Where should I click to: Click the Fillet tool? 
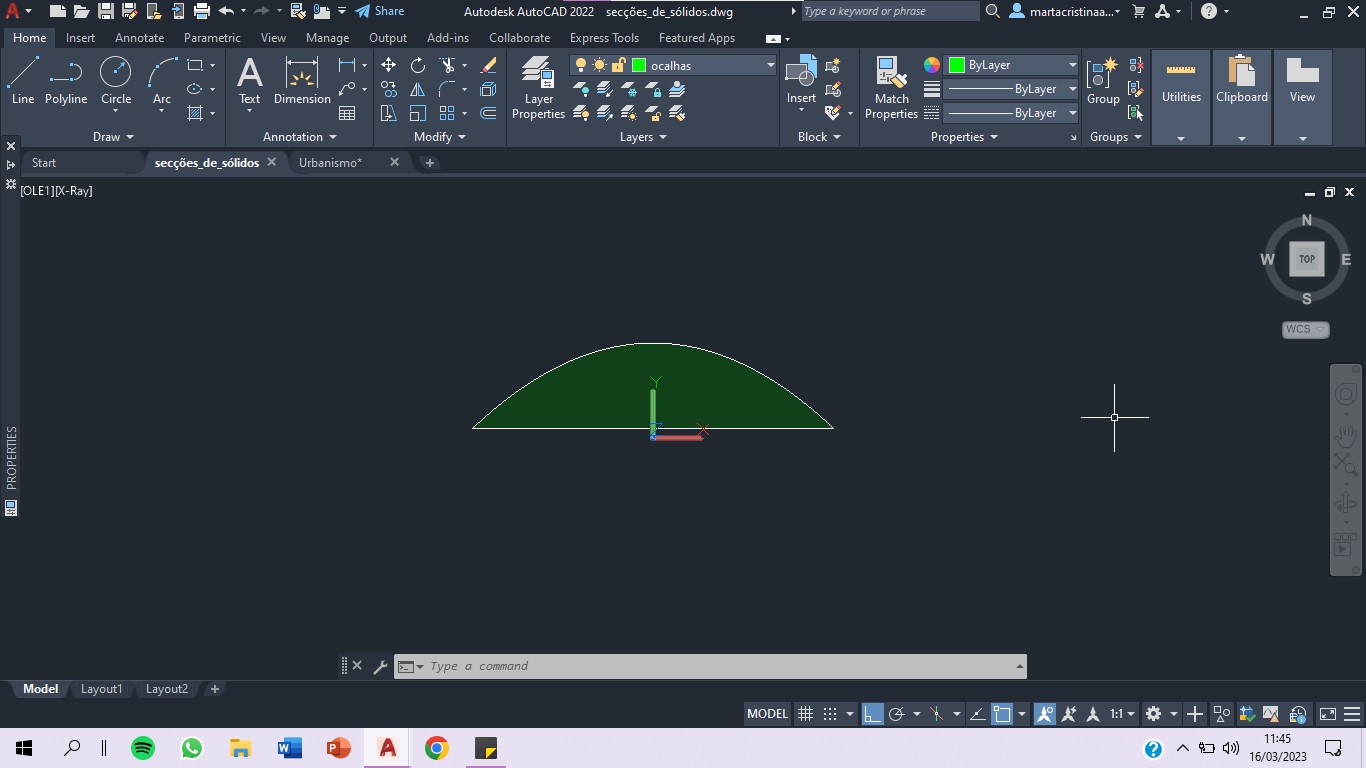(x=447, y=89)
